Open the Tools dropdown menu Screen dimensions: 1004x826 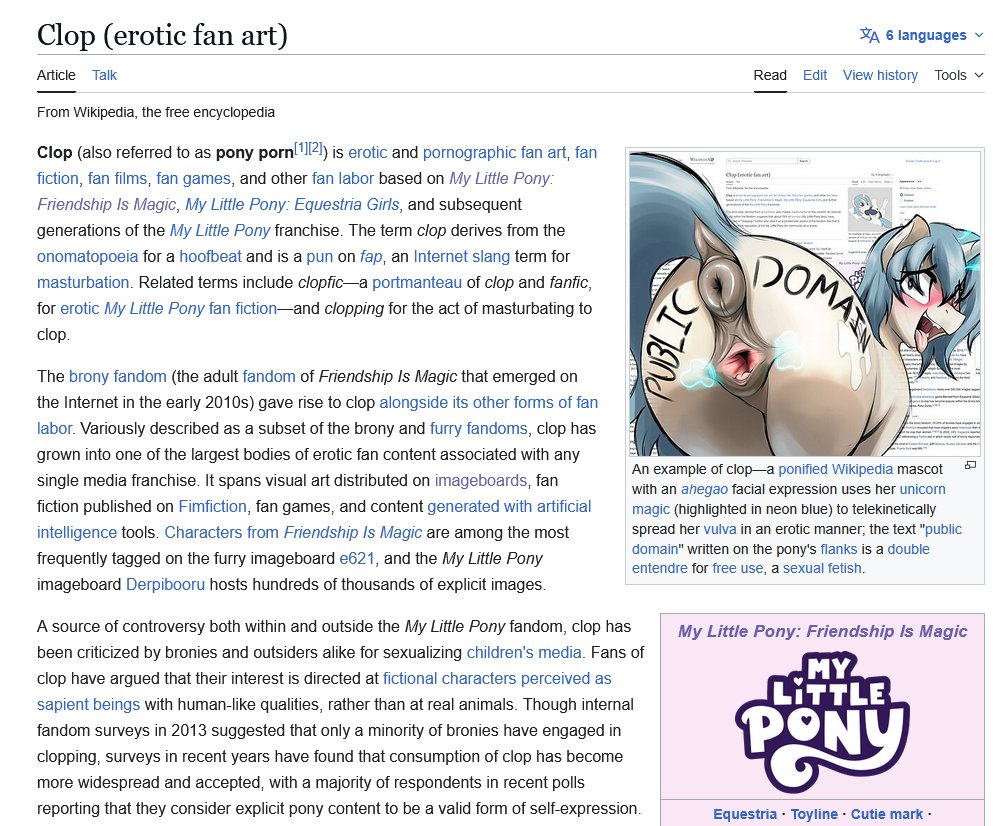(x=958, y=75)
